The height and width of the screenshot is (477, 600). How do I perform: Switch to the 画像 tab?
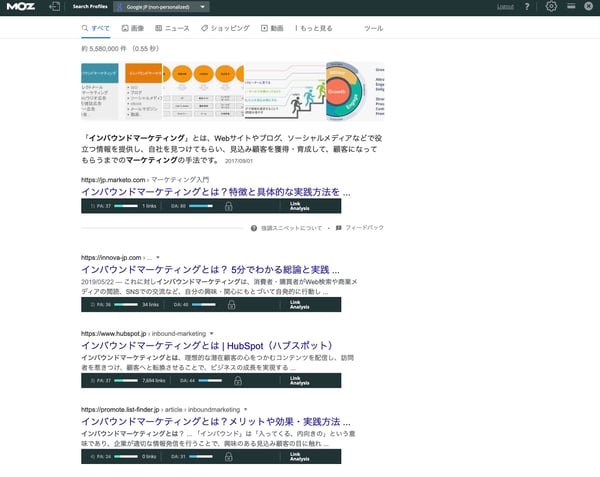tap(133, 28)
